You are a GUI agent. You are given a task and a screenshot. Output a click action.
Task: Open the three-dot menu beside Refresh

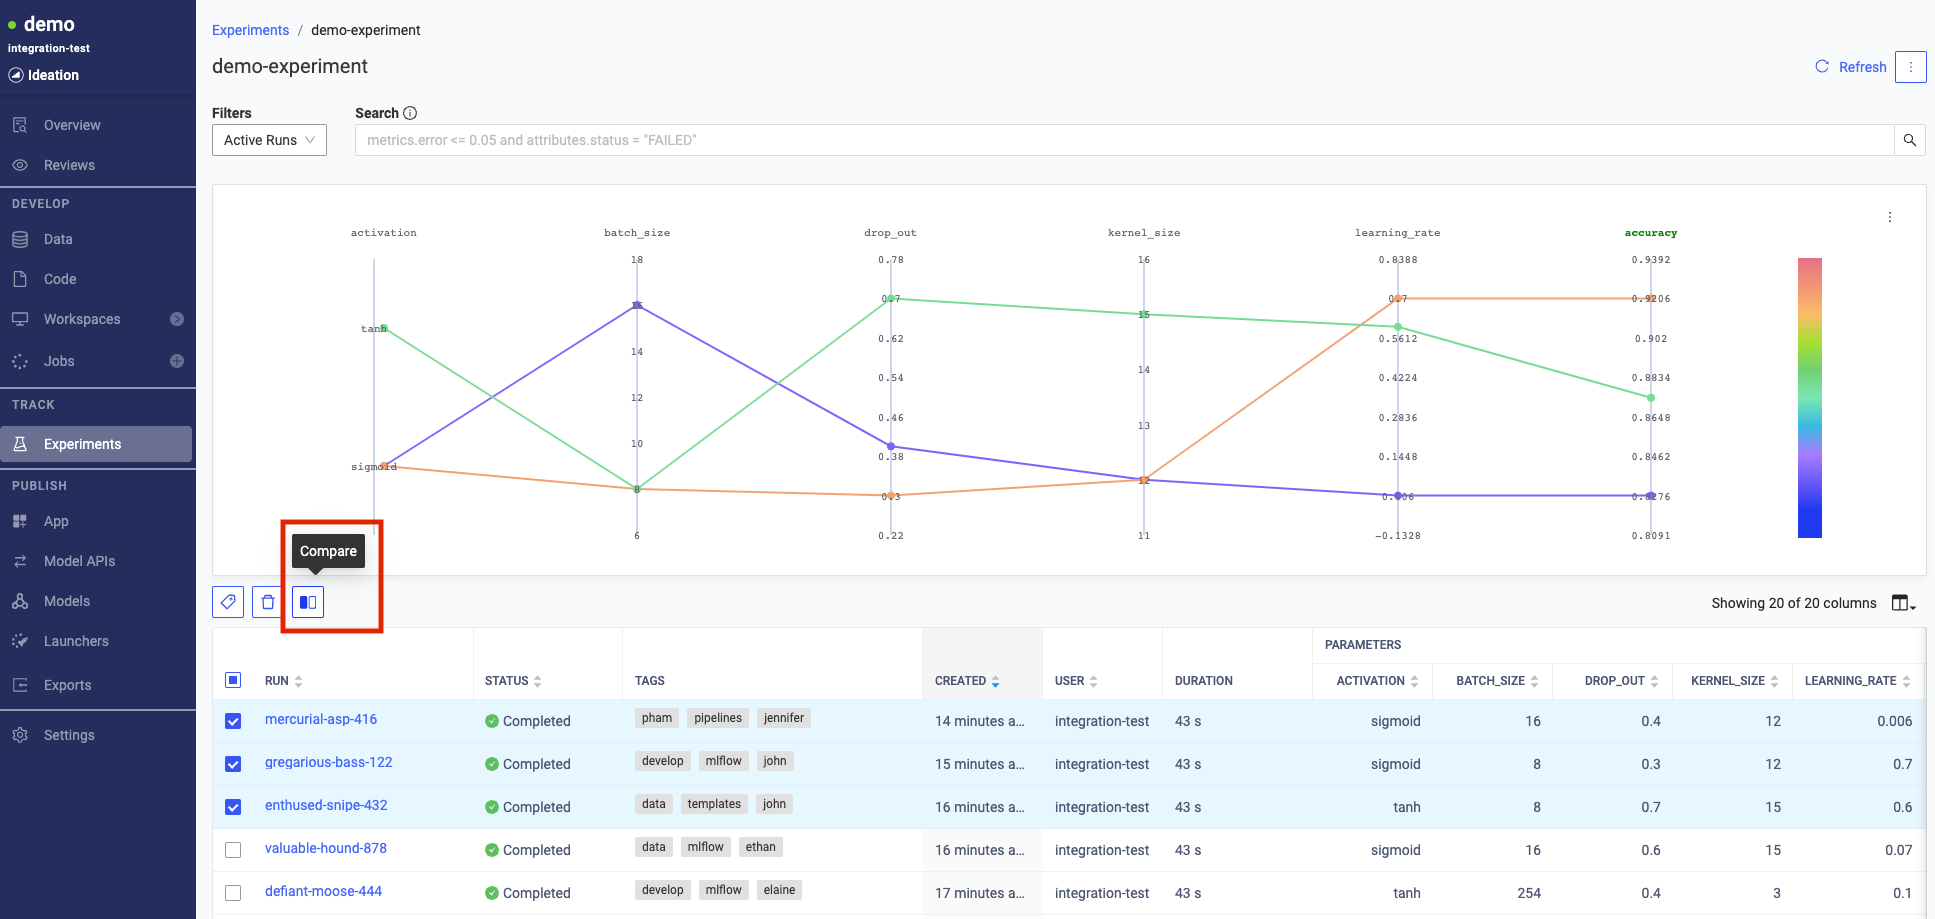(1911, 67)
